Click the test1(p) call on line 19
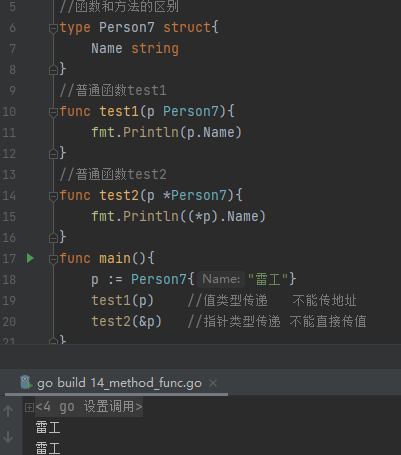 [123, 300]
